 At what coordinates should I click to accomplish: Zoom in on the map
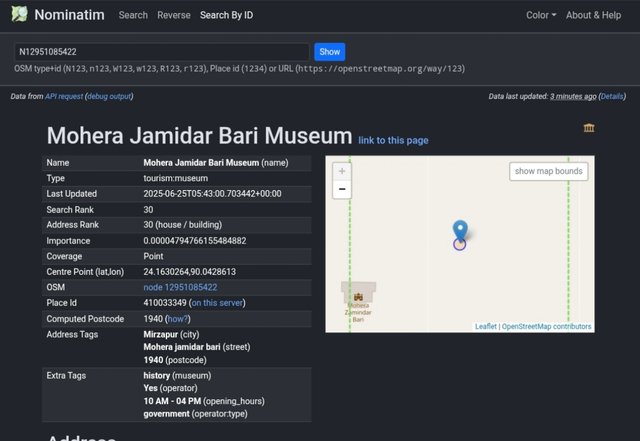point(342,171)
